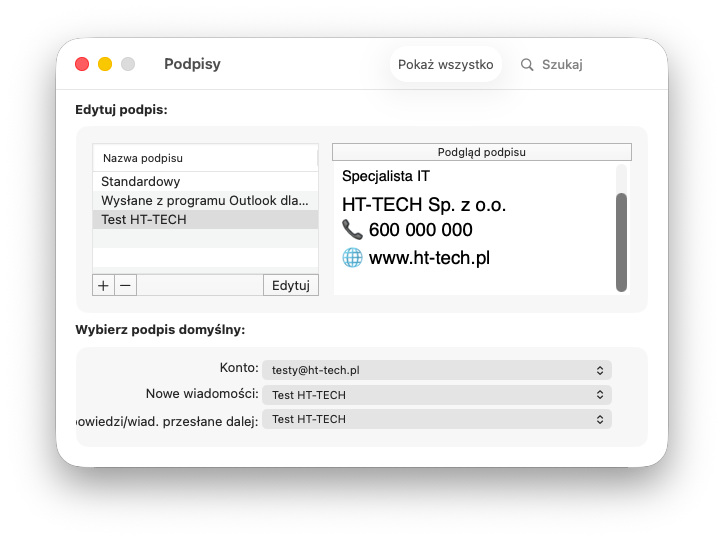This screenshot has width=724, height=541.
Task: Select the 'Wysłane z programu Outlook dla...' signature
Action: (205, 201)
